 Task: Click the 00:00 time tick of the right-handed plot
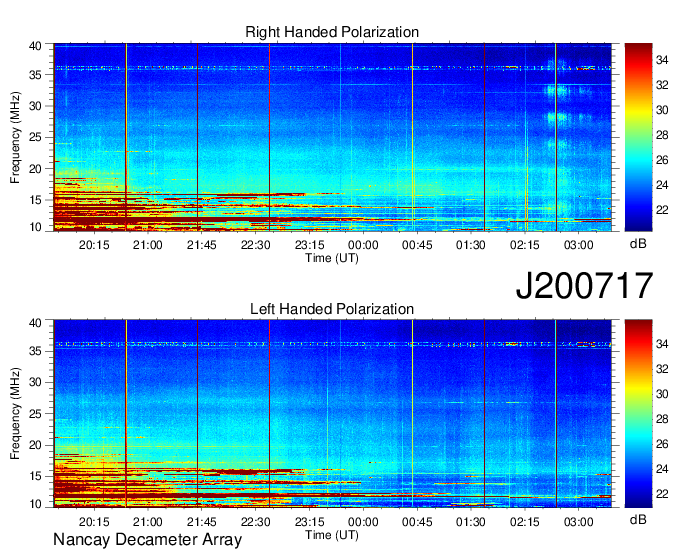(x=363, y=245)
